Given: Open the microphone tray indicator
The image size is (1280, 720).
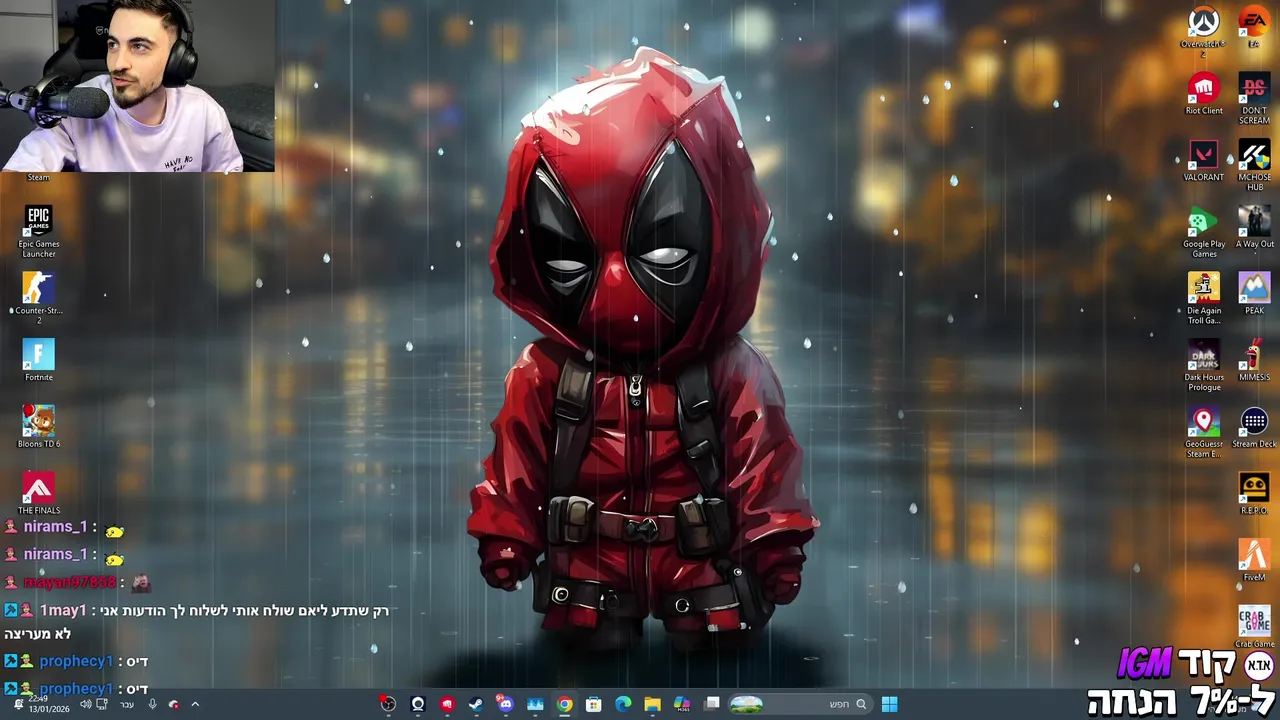Looking at the screenshot, I should click(x=152, y=704).
